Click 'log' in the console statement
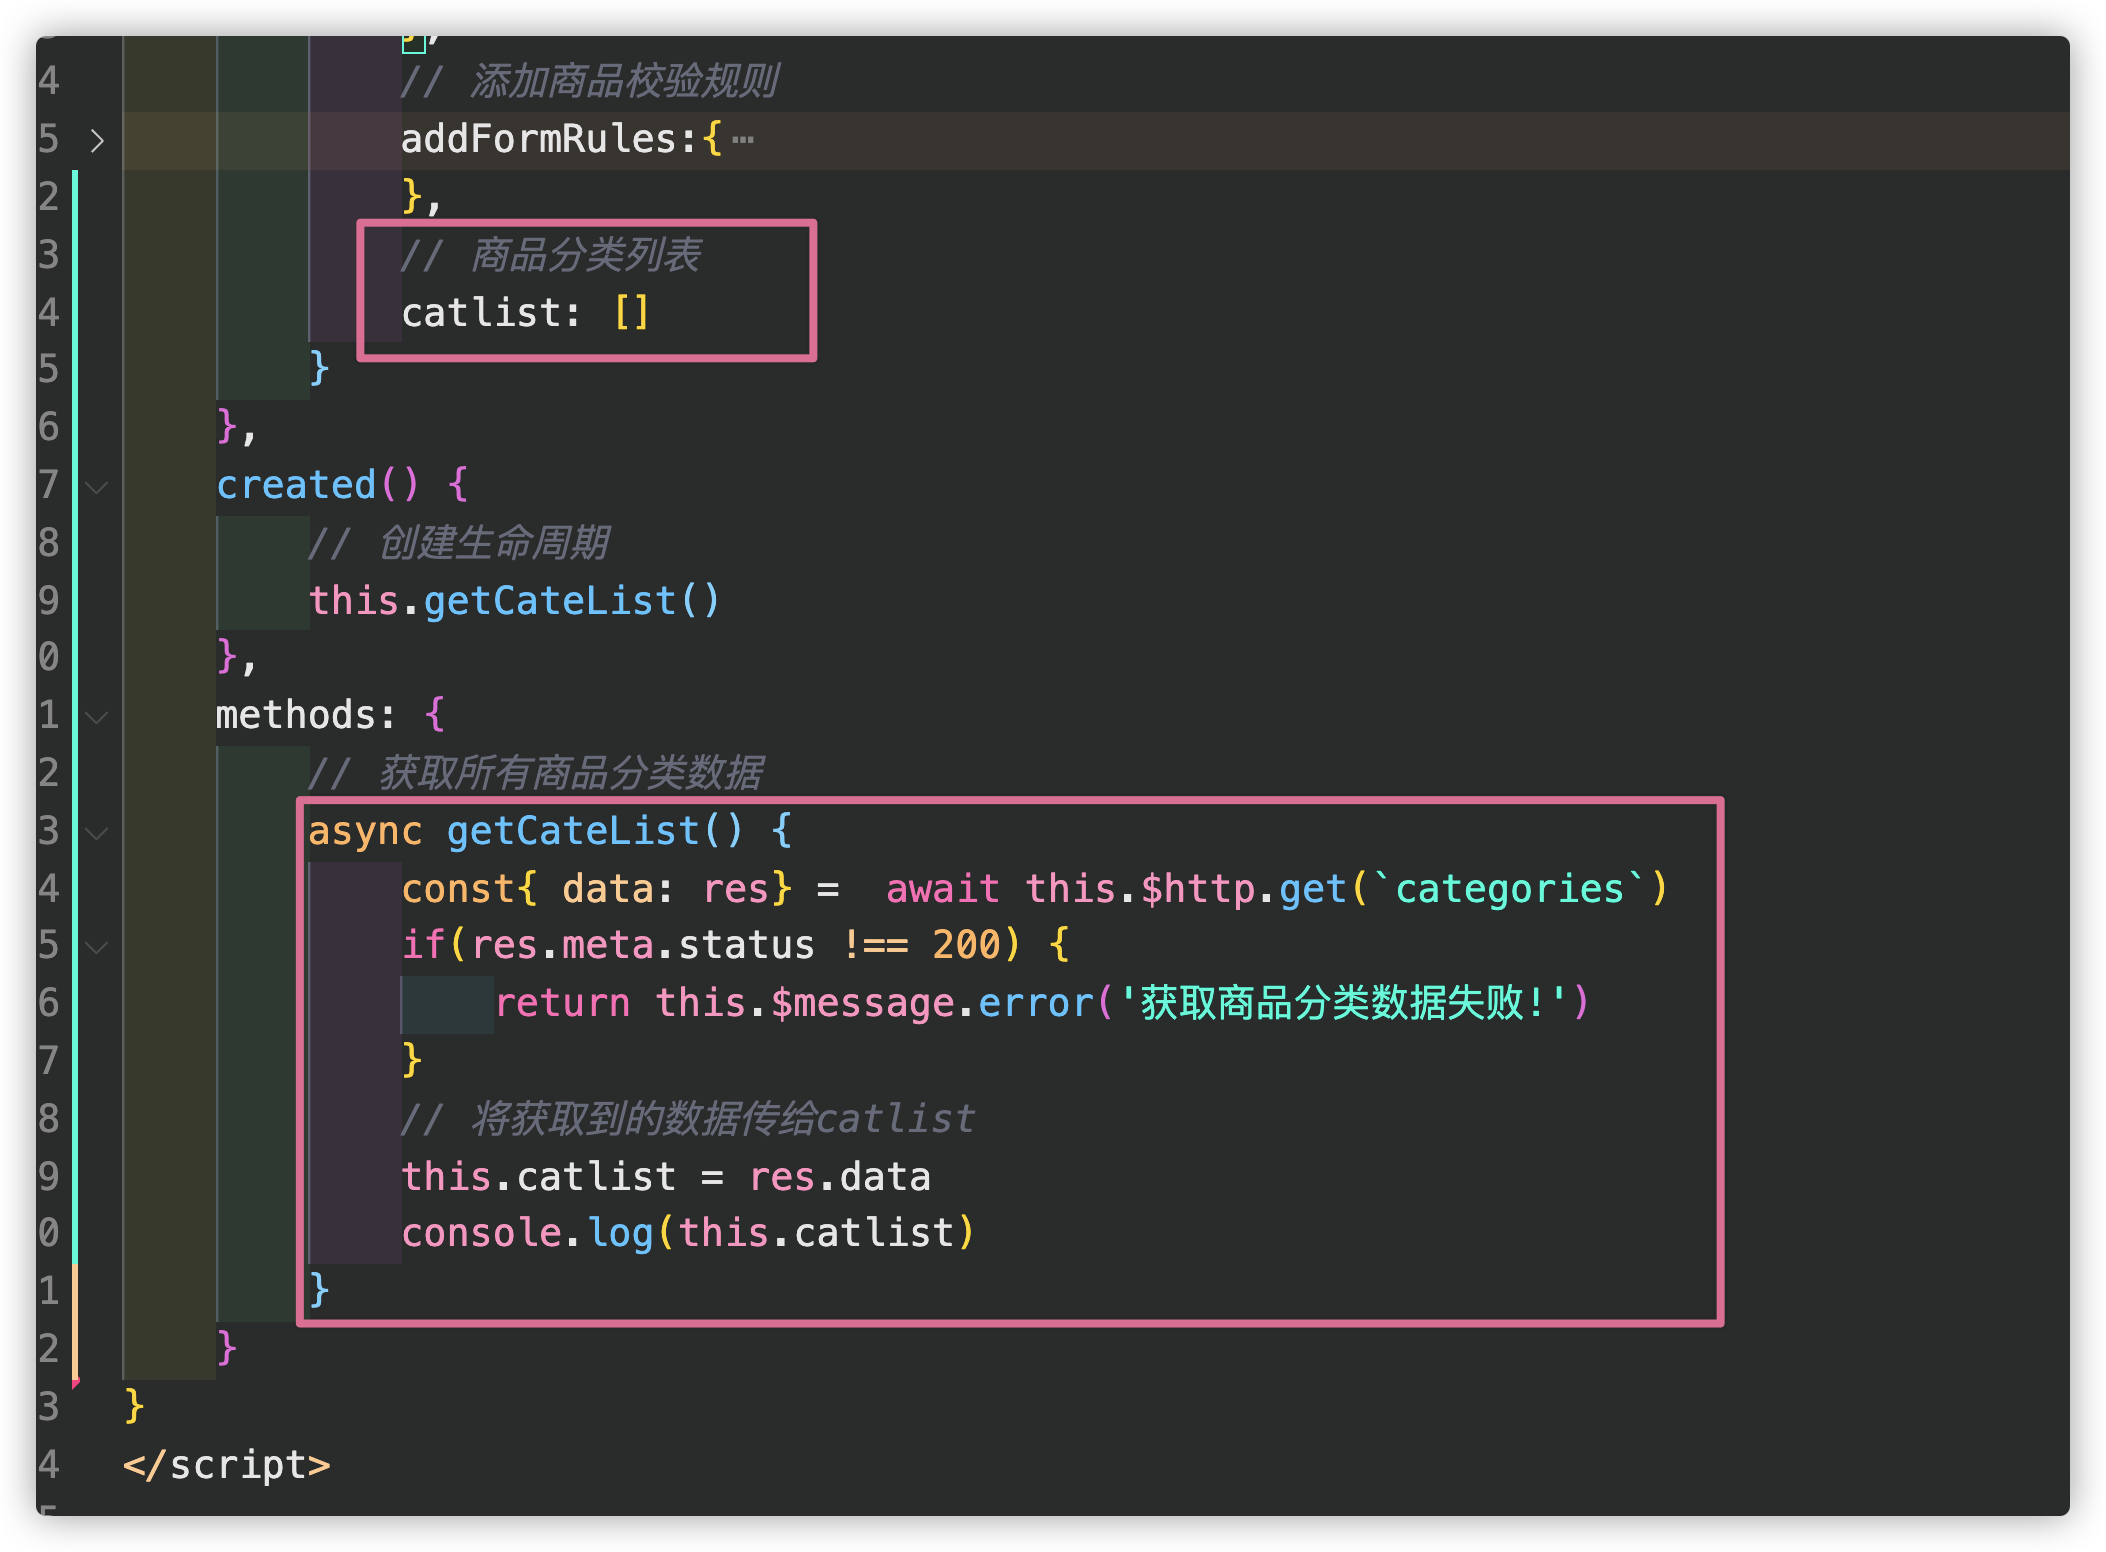The width and height of the screenshot is (2106, 1552). [x=620, y=1233]
